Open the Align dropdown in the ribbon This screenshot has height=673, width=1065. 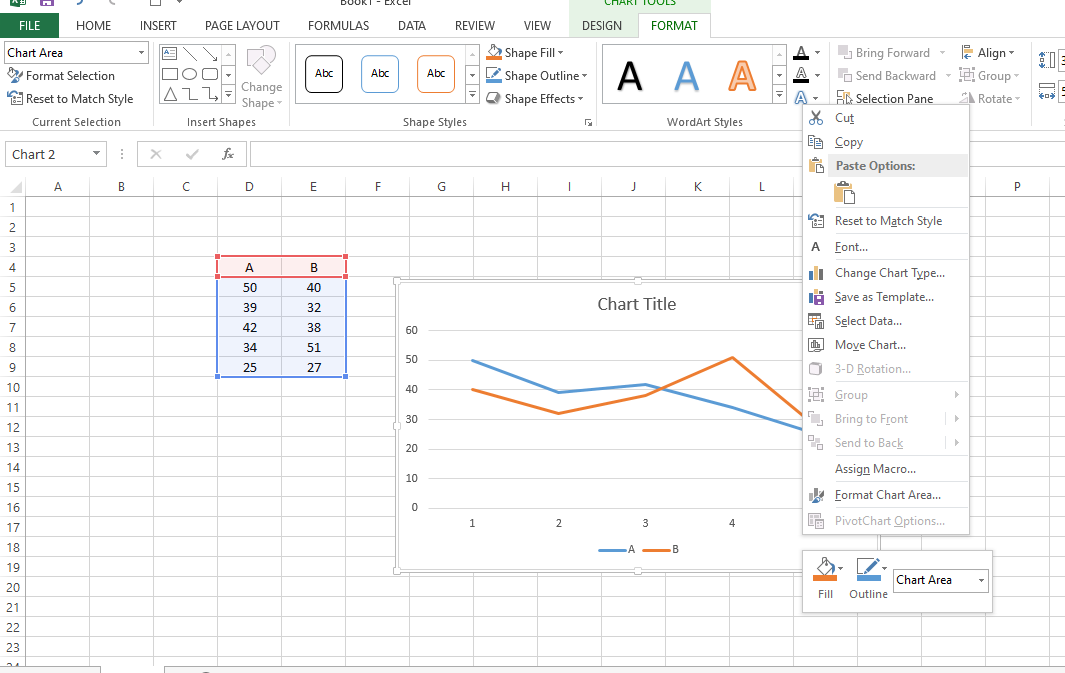pyautogui.click(x=988, y=53)
